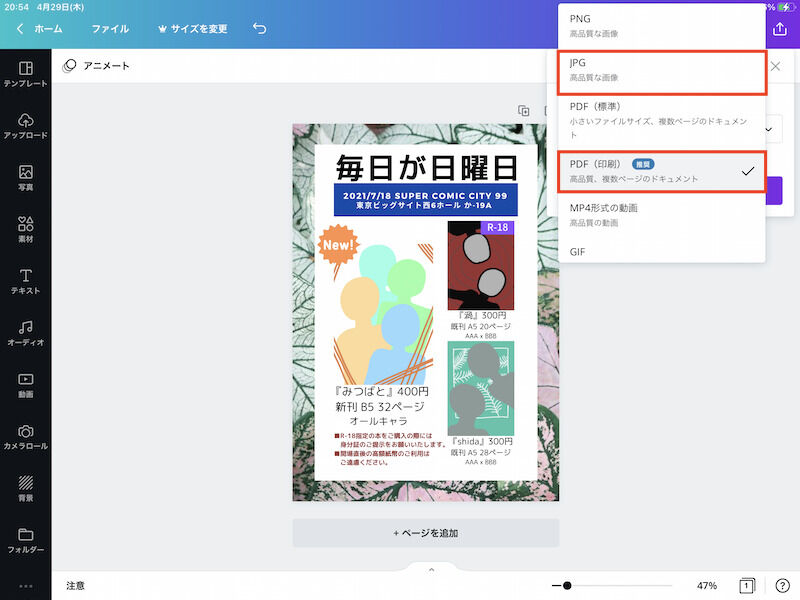
Task: Select the 既刊 A5 20ページ text
Action: click(x=481, y=326)
